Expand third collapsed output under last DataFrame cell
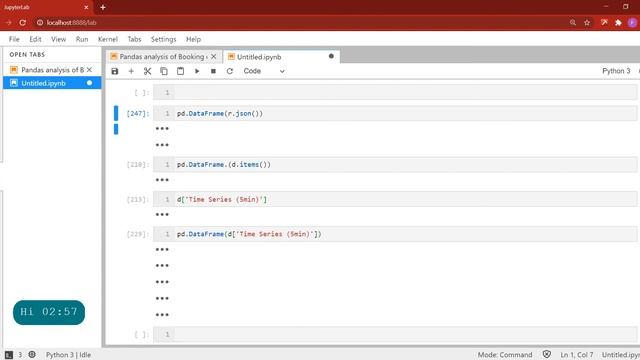Viewport: 640px width, 360px height. pyautogui.click(x=162, y=282)
